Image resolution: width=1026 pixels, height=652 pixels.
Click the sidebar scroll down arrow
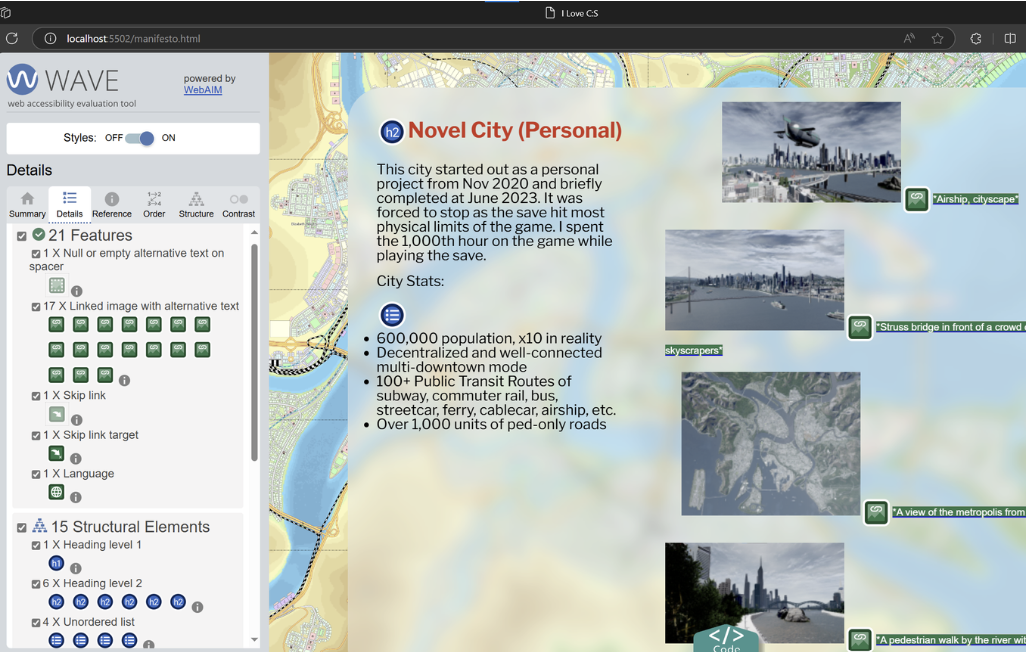point(254,639)
